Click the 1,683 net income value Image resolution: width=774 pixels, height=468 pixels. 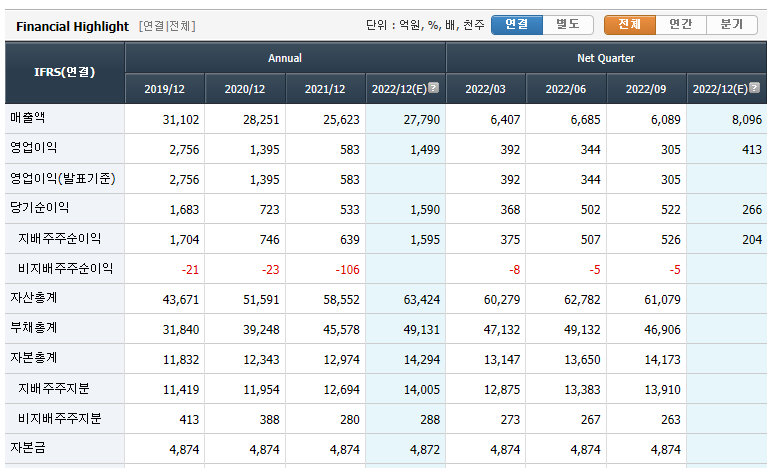point(184,210)
